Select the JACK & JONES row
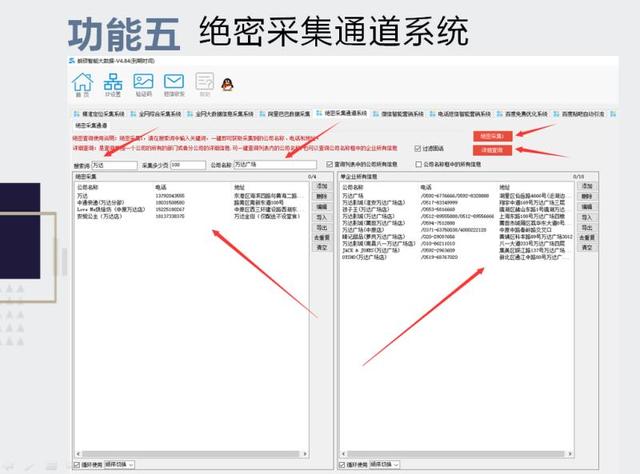The height and width of the screenshot is (474, 640). [x=456, y=250]
